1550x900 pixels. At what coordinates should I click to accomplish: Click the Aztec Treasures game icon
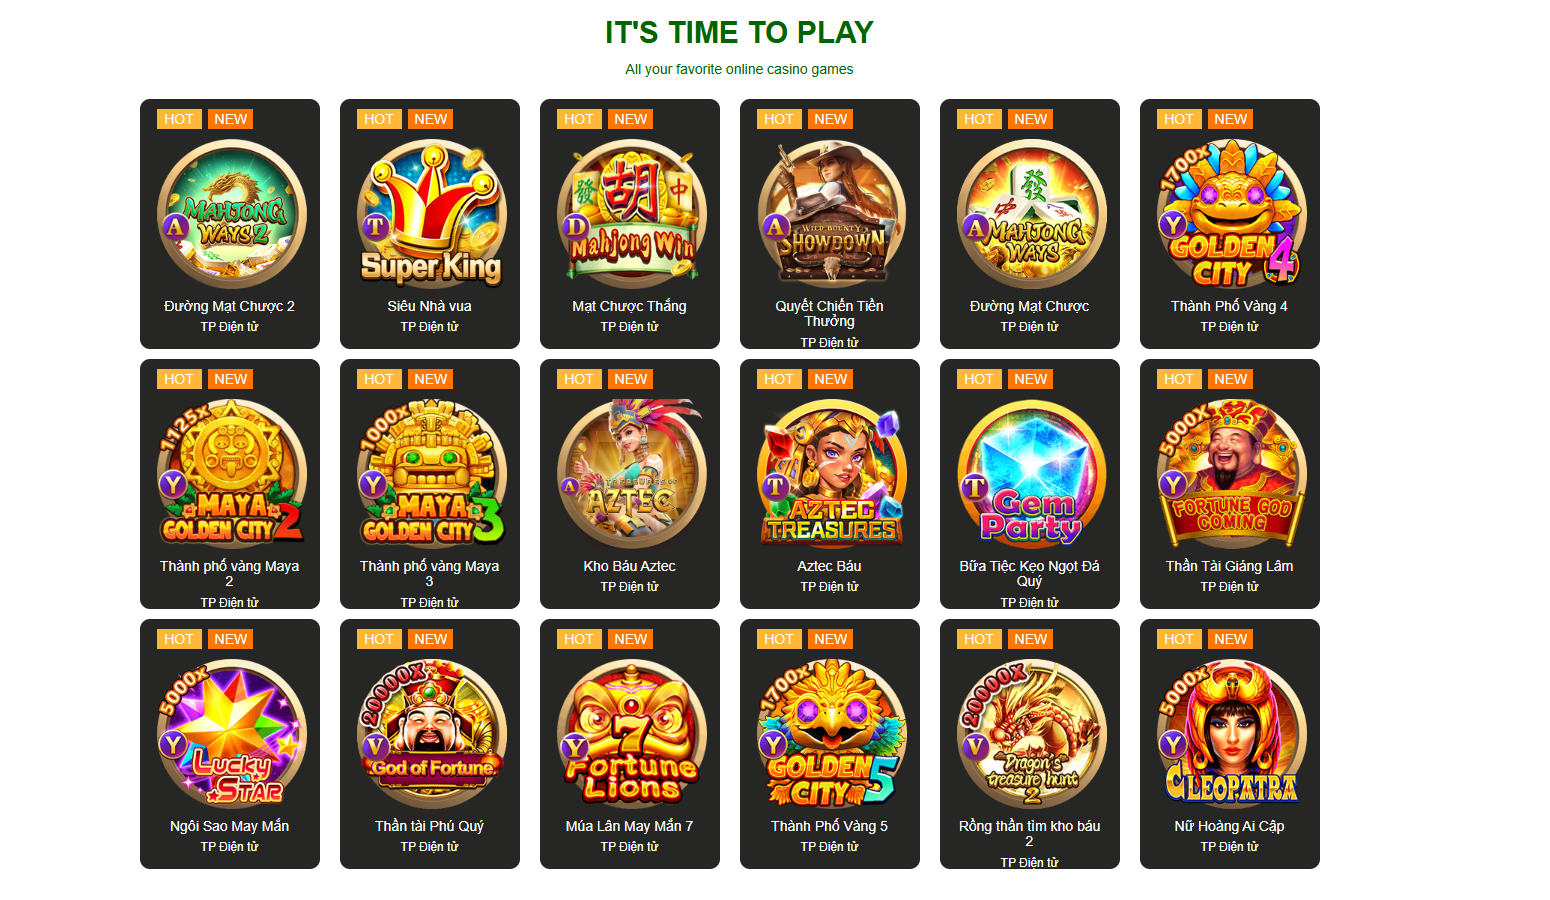[831, 474]
